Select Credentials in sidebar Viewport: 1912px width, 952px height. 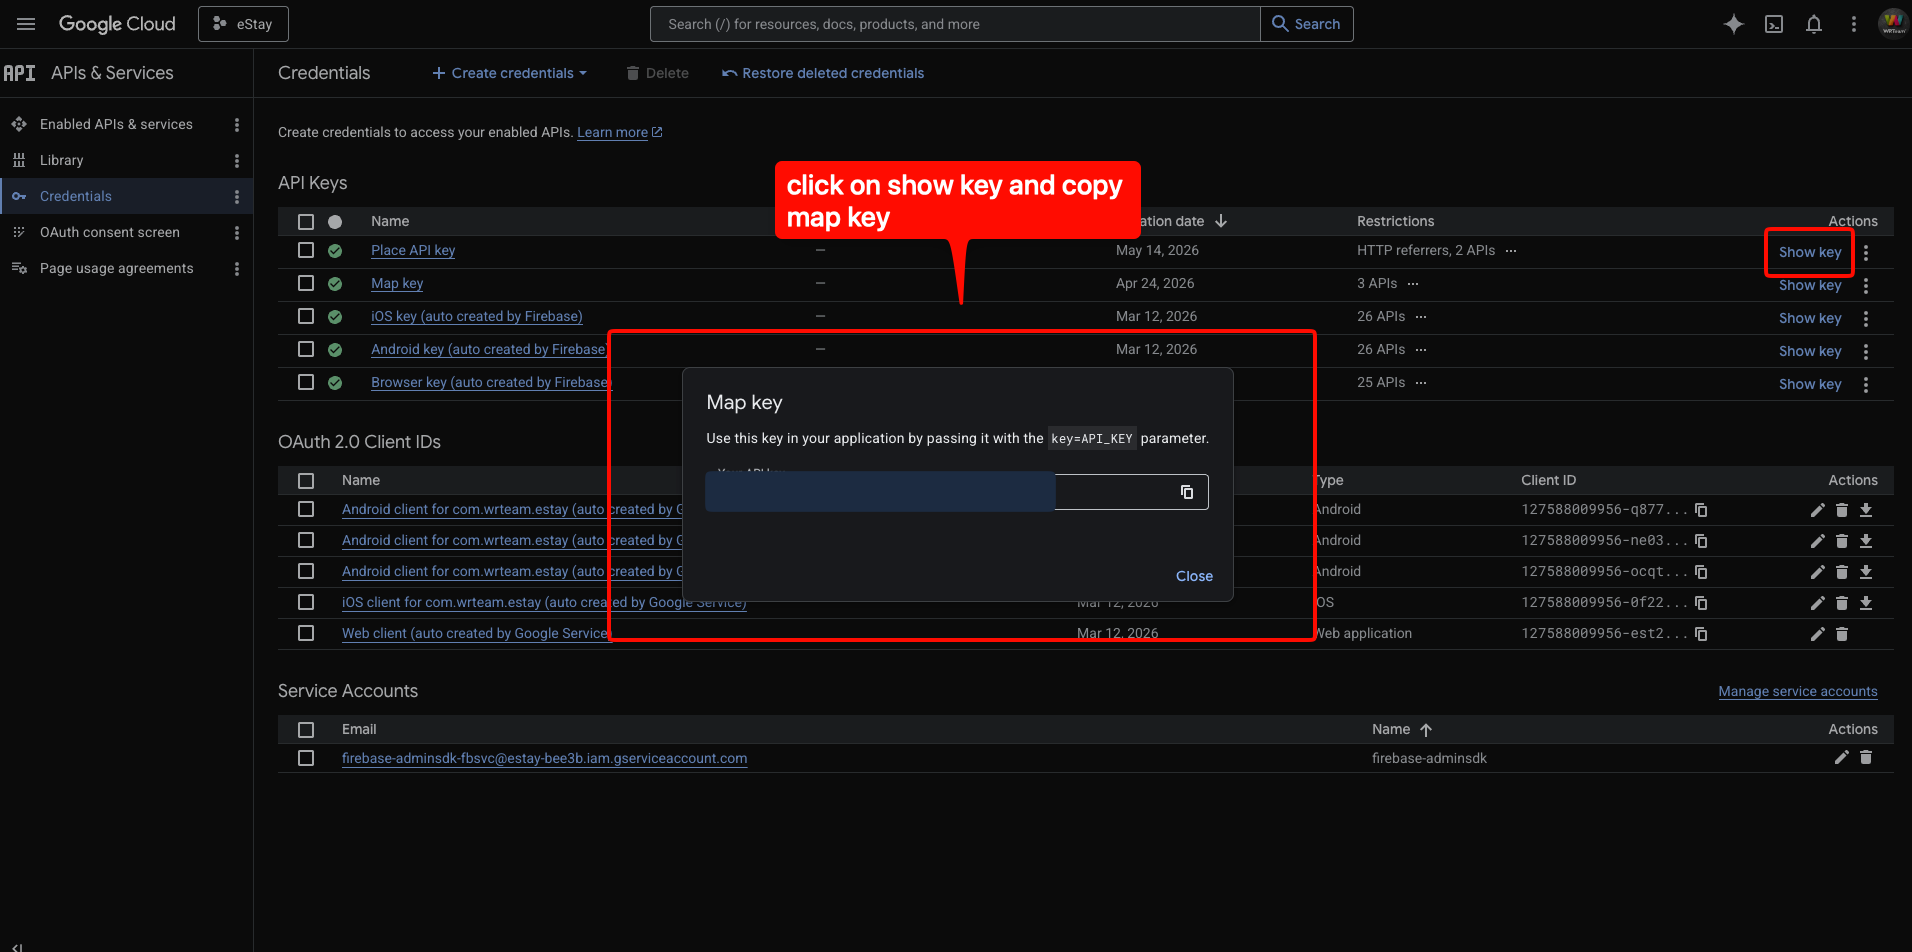point(76,196)
